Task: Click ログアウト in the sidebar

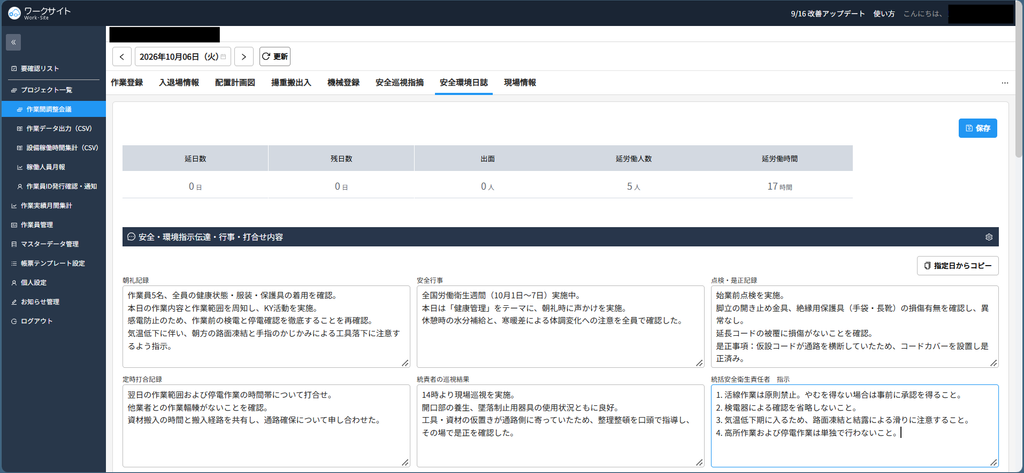Action: click(53, 321)
